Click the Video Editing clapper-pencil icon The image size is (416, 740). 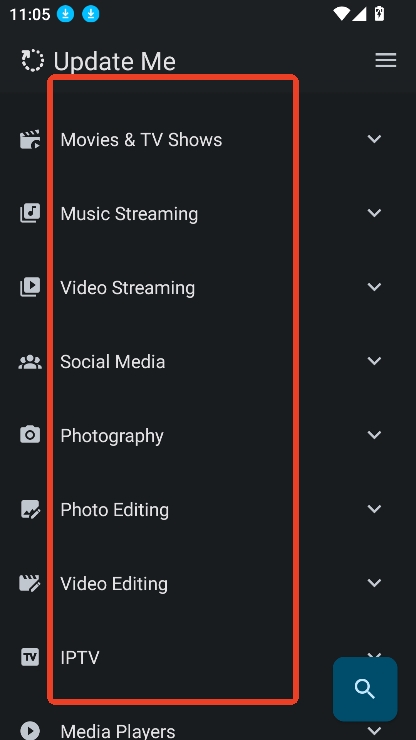click(30, 583)
